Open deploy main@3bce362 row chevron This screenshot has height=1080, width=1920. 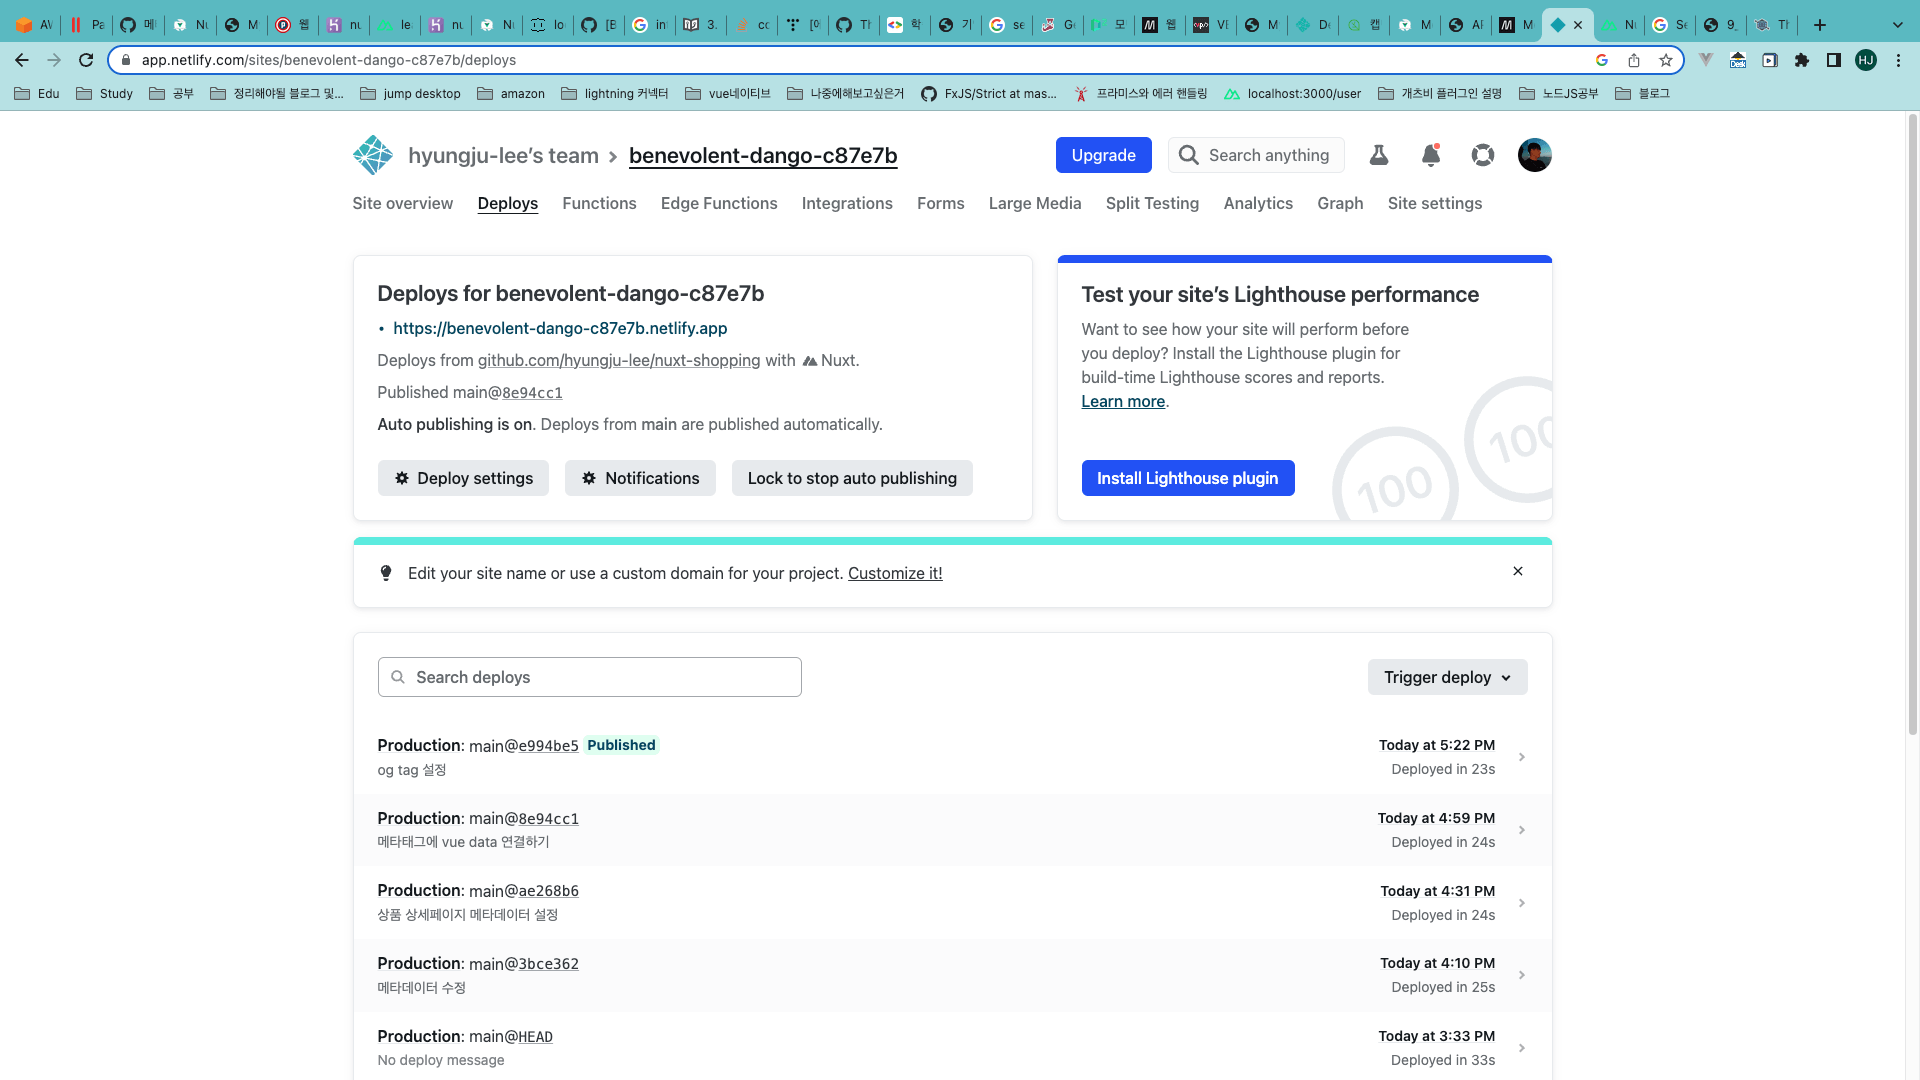(1522, 975)
